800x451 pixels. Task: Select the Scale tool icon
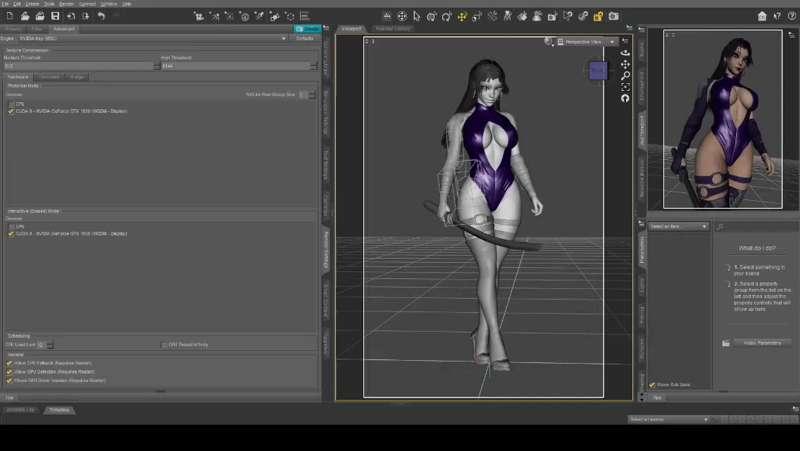[477, 16]
